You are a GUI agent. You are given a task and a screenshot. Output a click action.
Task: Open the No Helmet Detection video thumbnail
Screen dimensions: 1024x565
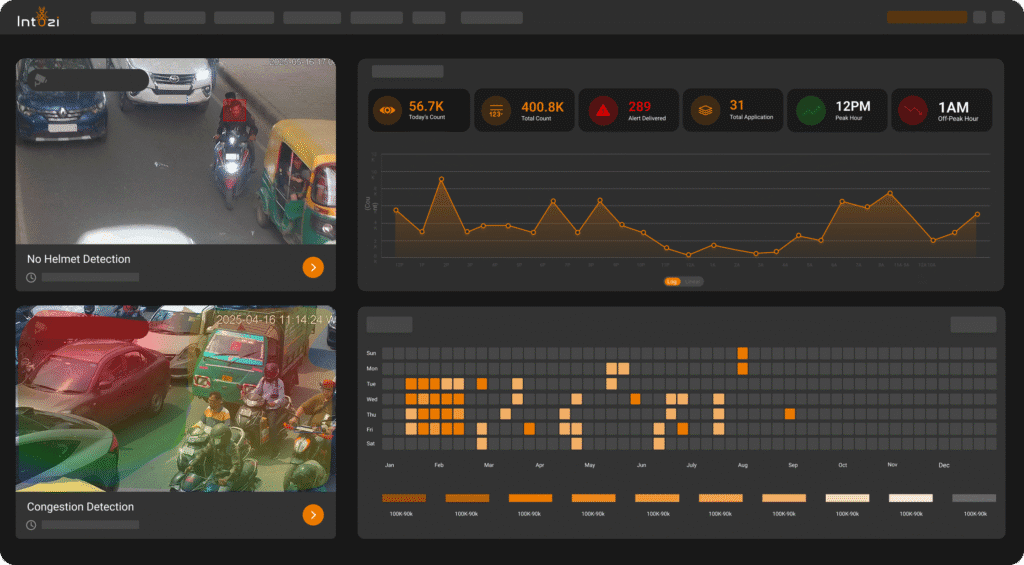(176, 152)
